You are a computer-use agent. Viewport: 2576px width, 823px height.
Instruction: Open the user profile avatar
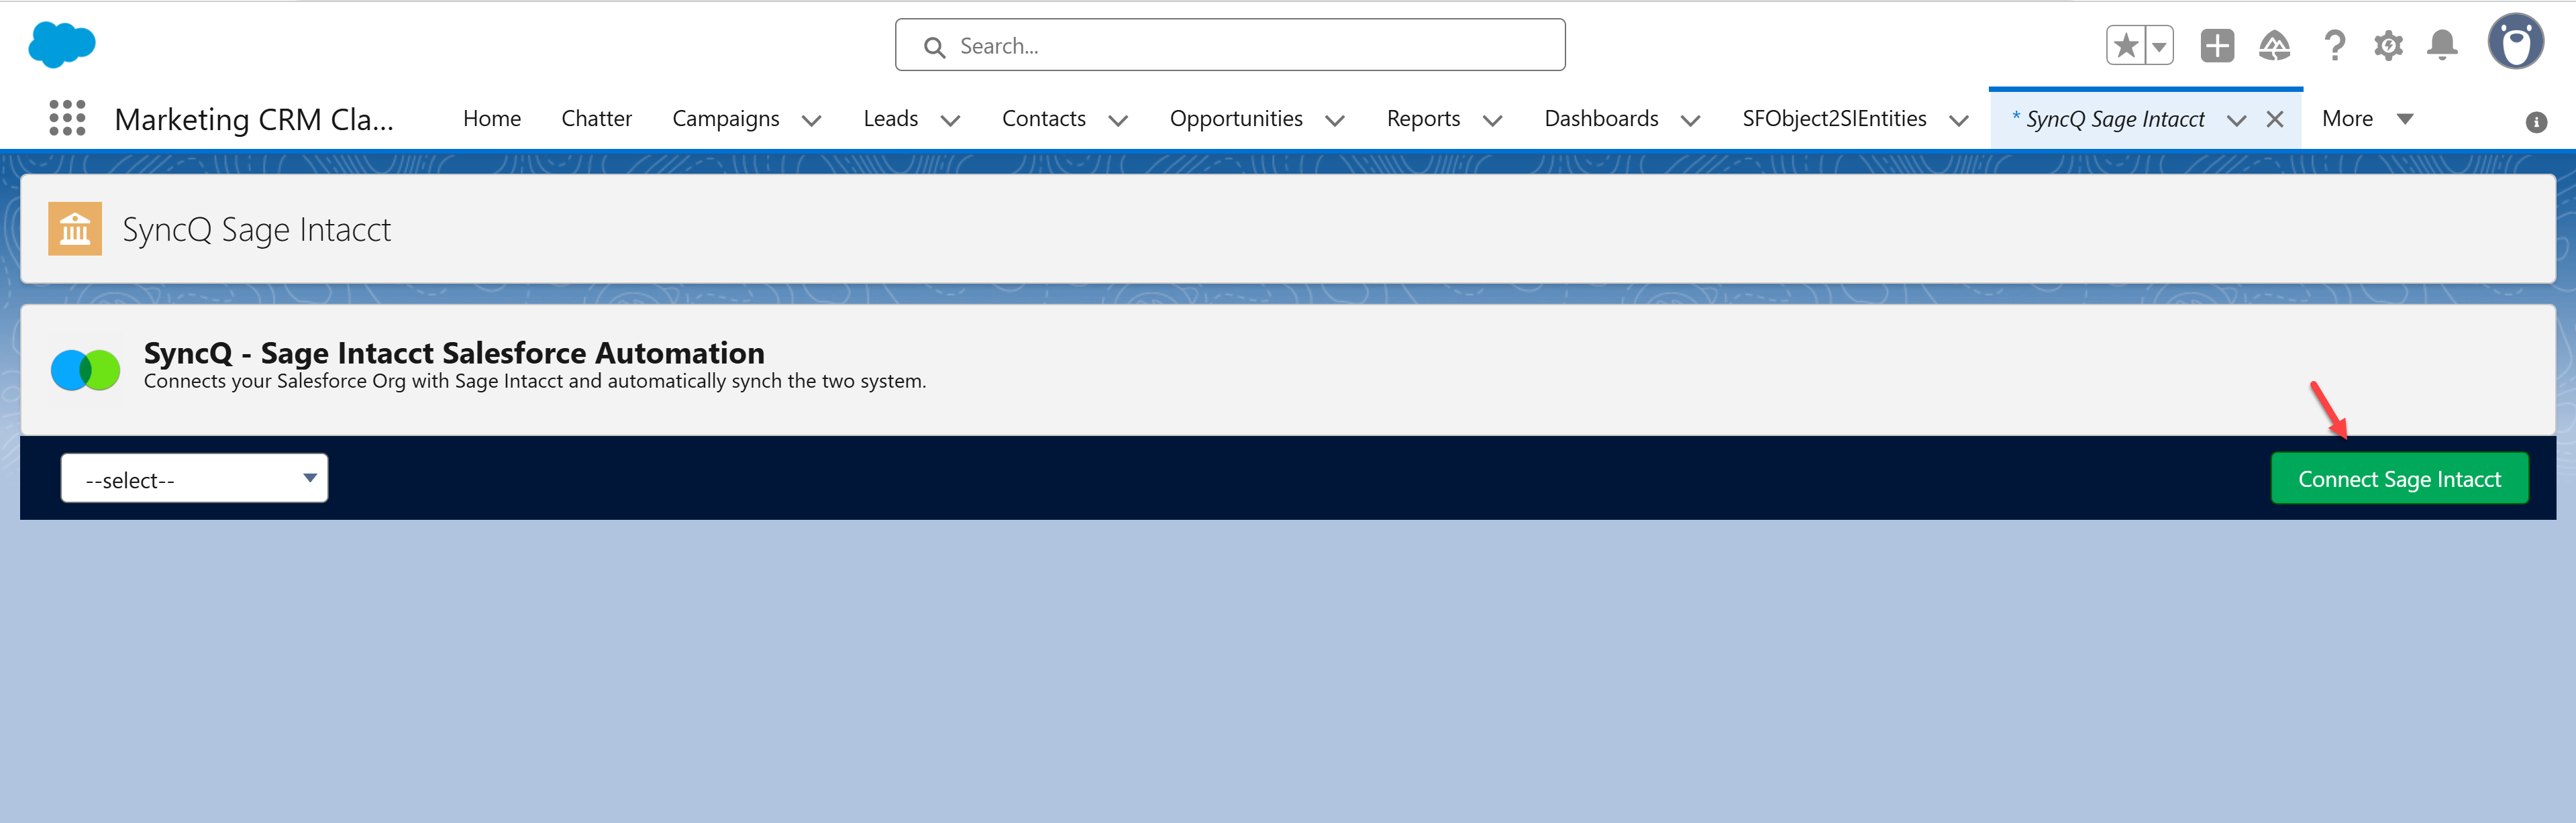(x=2516, y=42)
